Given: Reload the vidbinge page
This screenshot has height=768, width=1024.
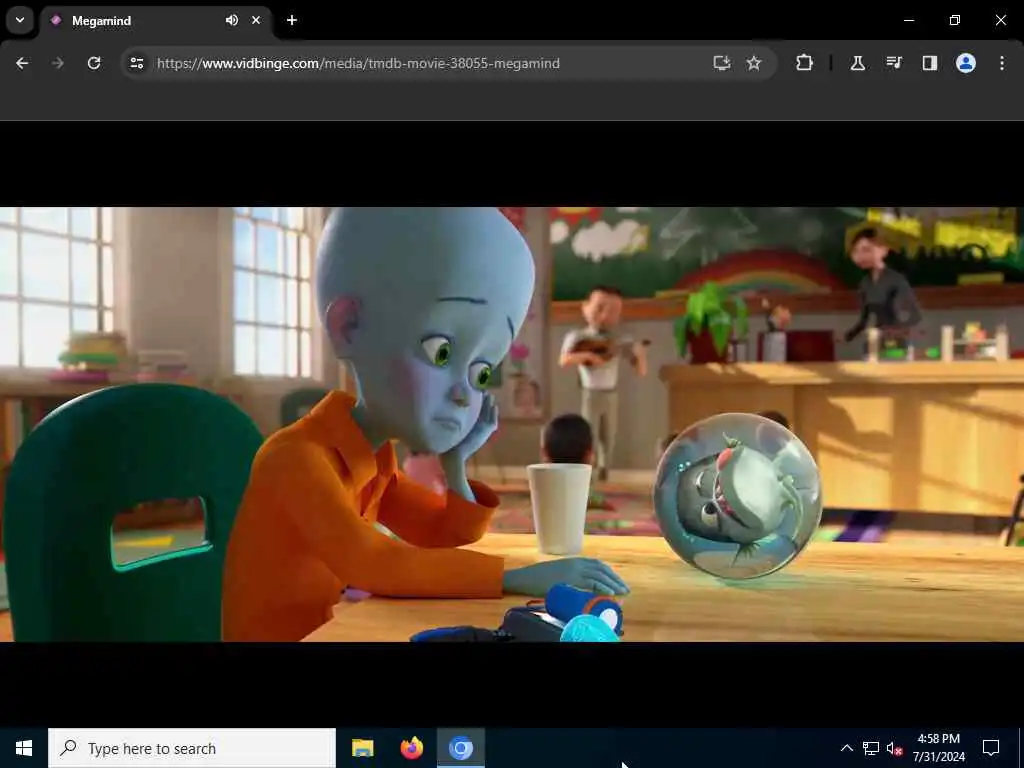Looking at the screenshot, I should click(x=94, y=63).
